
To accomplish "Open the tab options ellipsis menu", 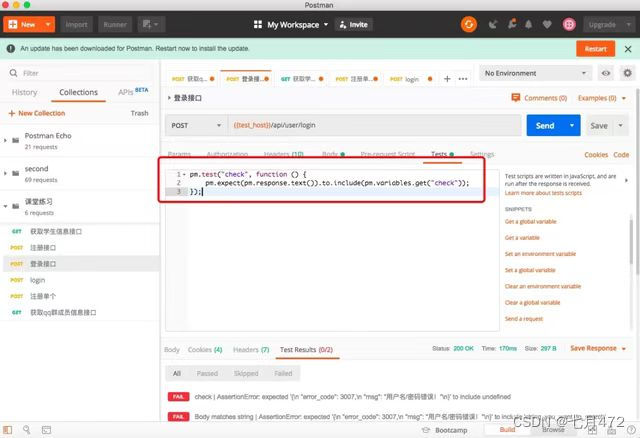I will click(462, 79).
